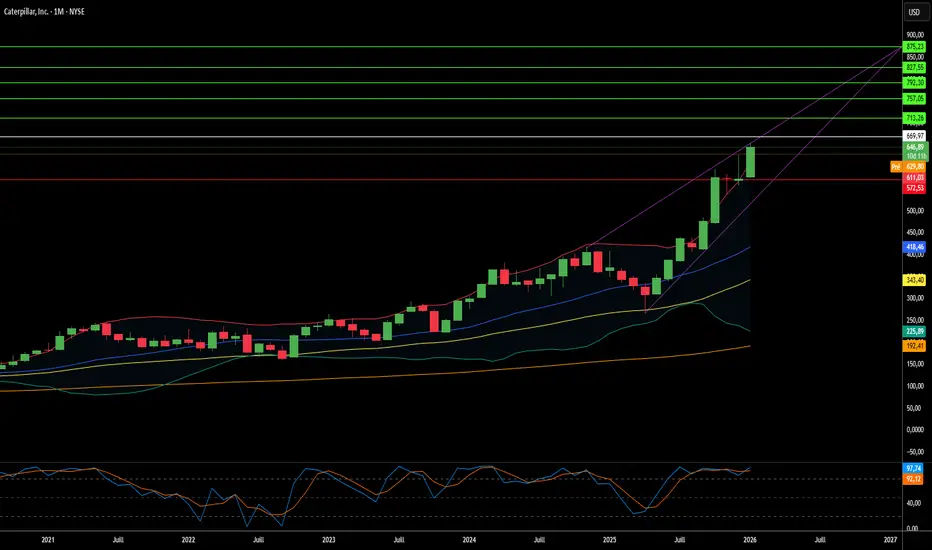Click the Caterpillar, Inc. symbol title
This screenshot has width=932, height=550.
point(39,12)
